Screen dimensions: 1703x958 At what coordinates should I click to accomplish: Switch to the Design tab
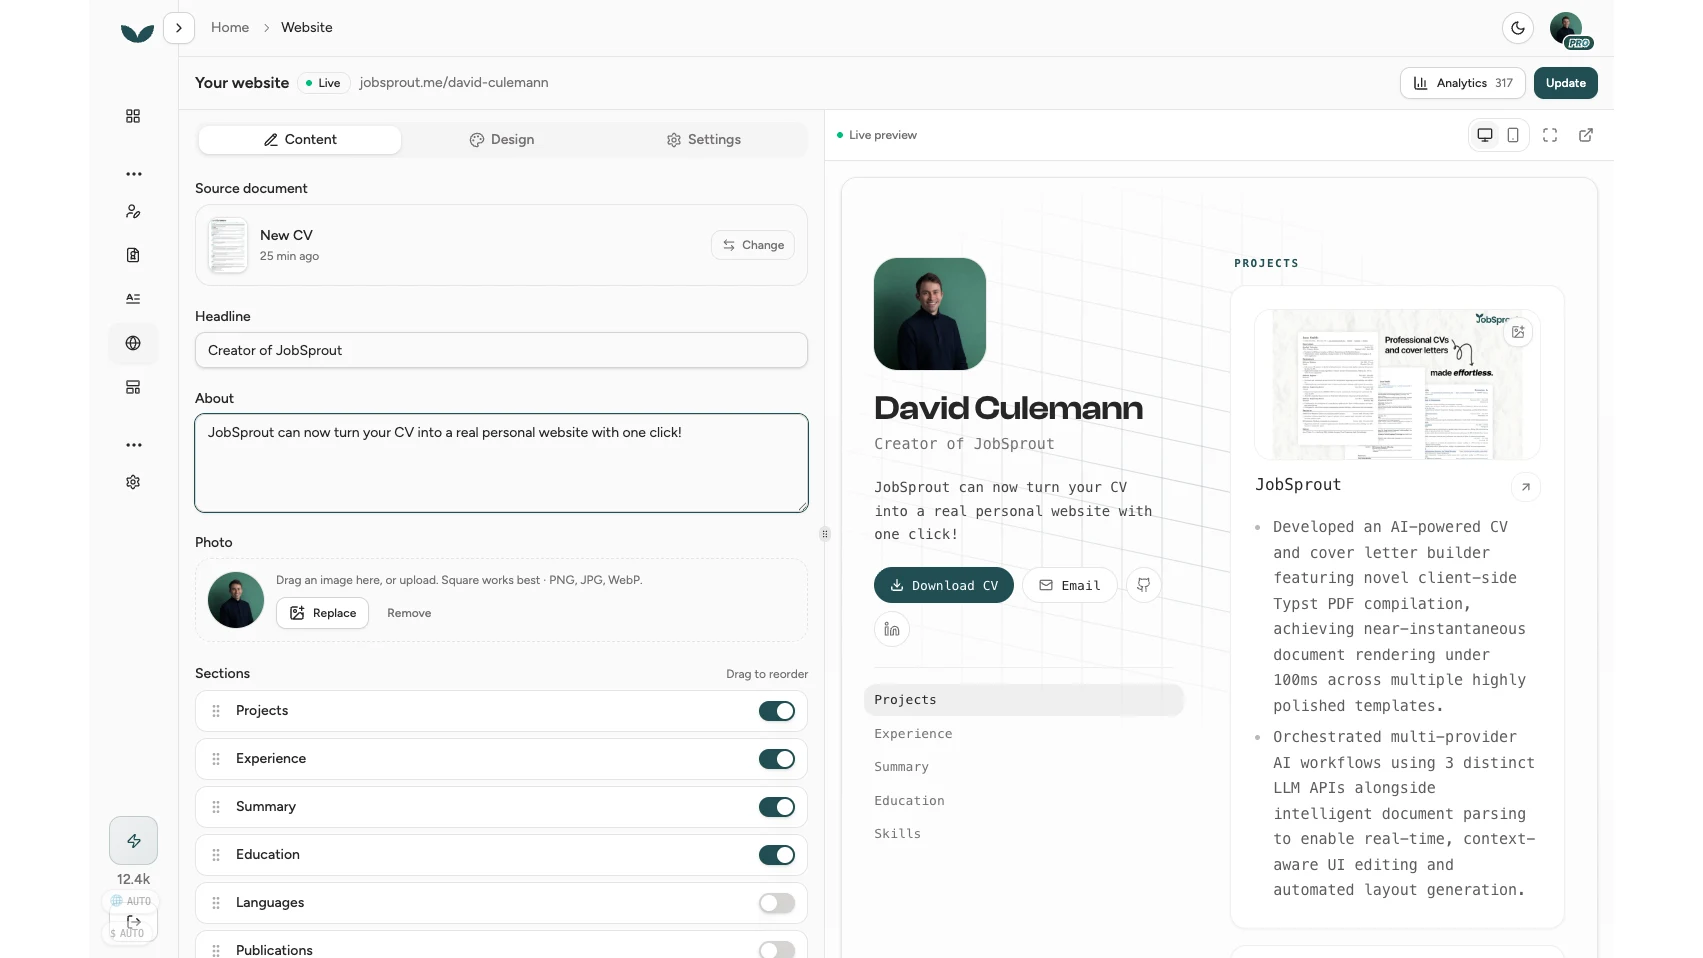tap(502, 140)
